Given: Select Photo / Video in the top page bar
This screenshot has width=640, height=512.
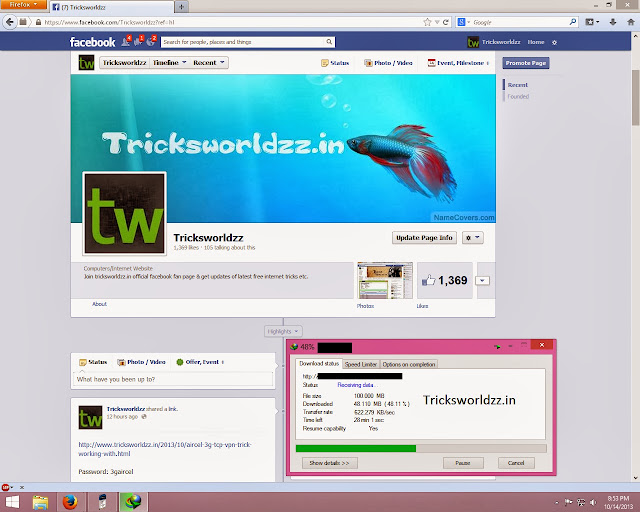Looking at the screenshot, I should click(388, 63).
